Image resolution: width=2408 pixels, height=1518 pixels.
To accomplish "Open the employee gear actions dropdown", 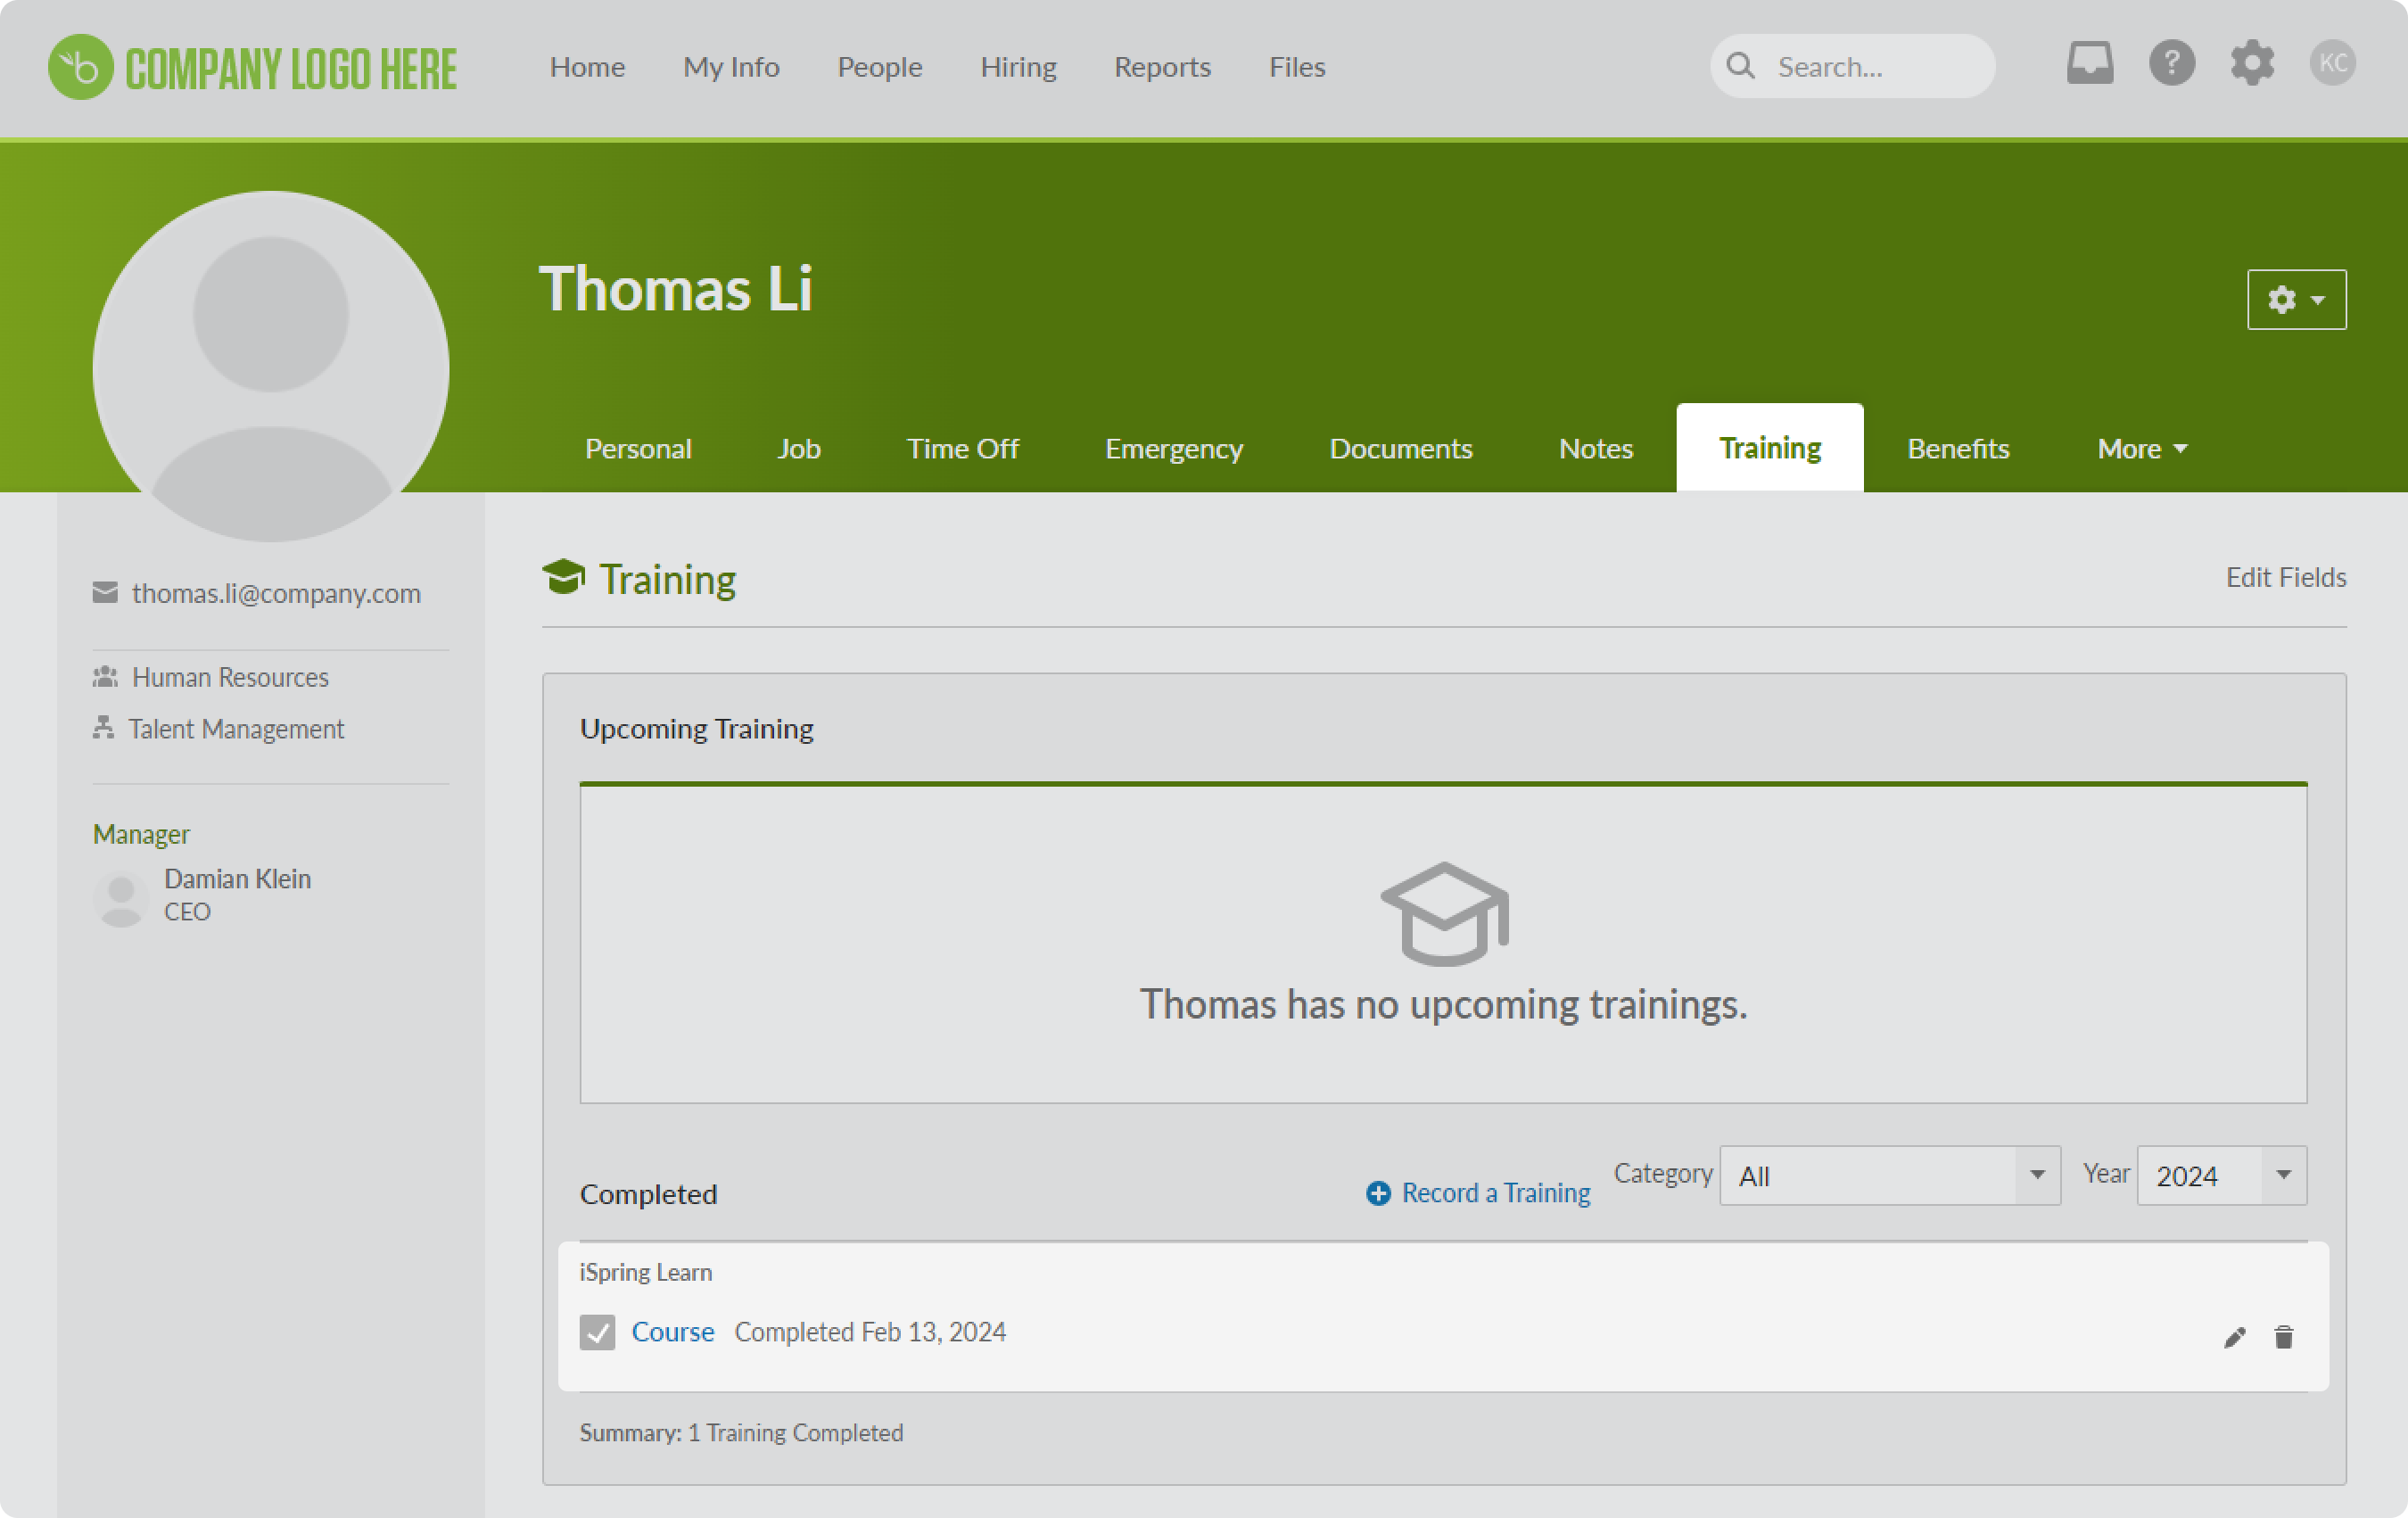I will coord(2296,299).
